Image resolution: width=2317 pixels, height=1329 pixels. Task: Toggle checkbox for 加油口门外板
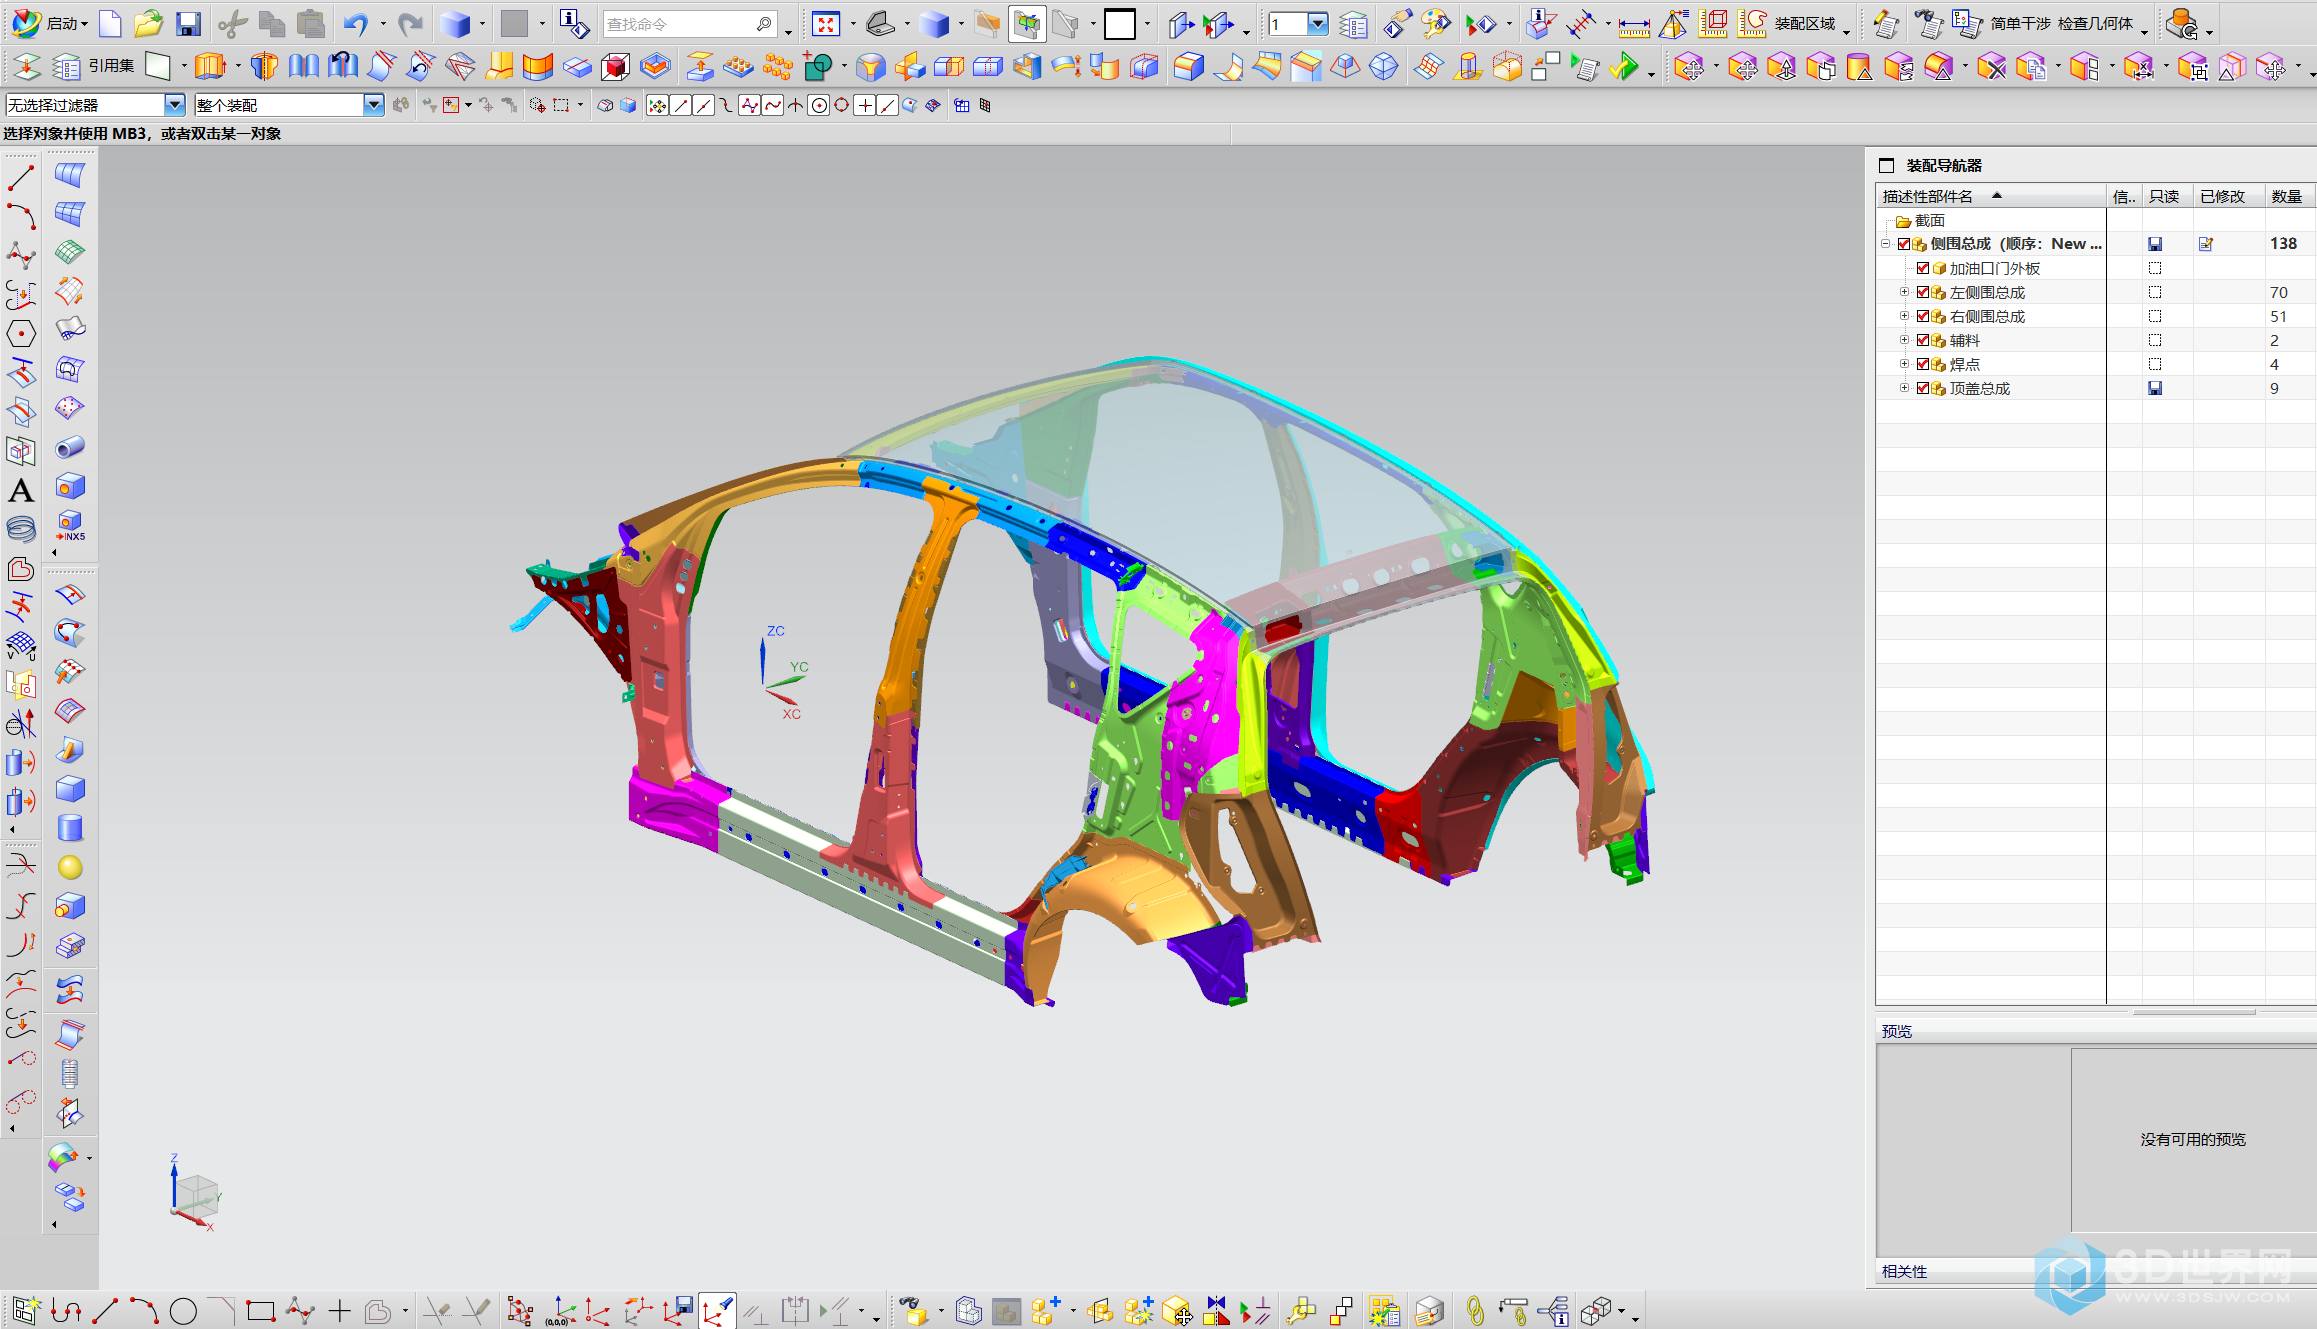[1922, 268]
